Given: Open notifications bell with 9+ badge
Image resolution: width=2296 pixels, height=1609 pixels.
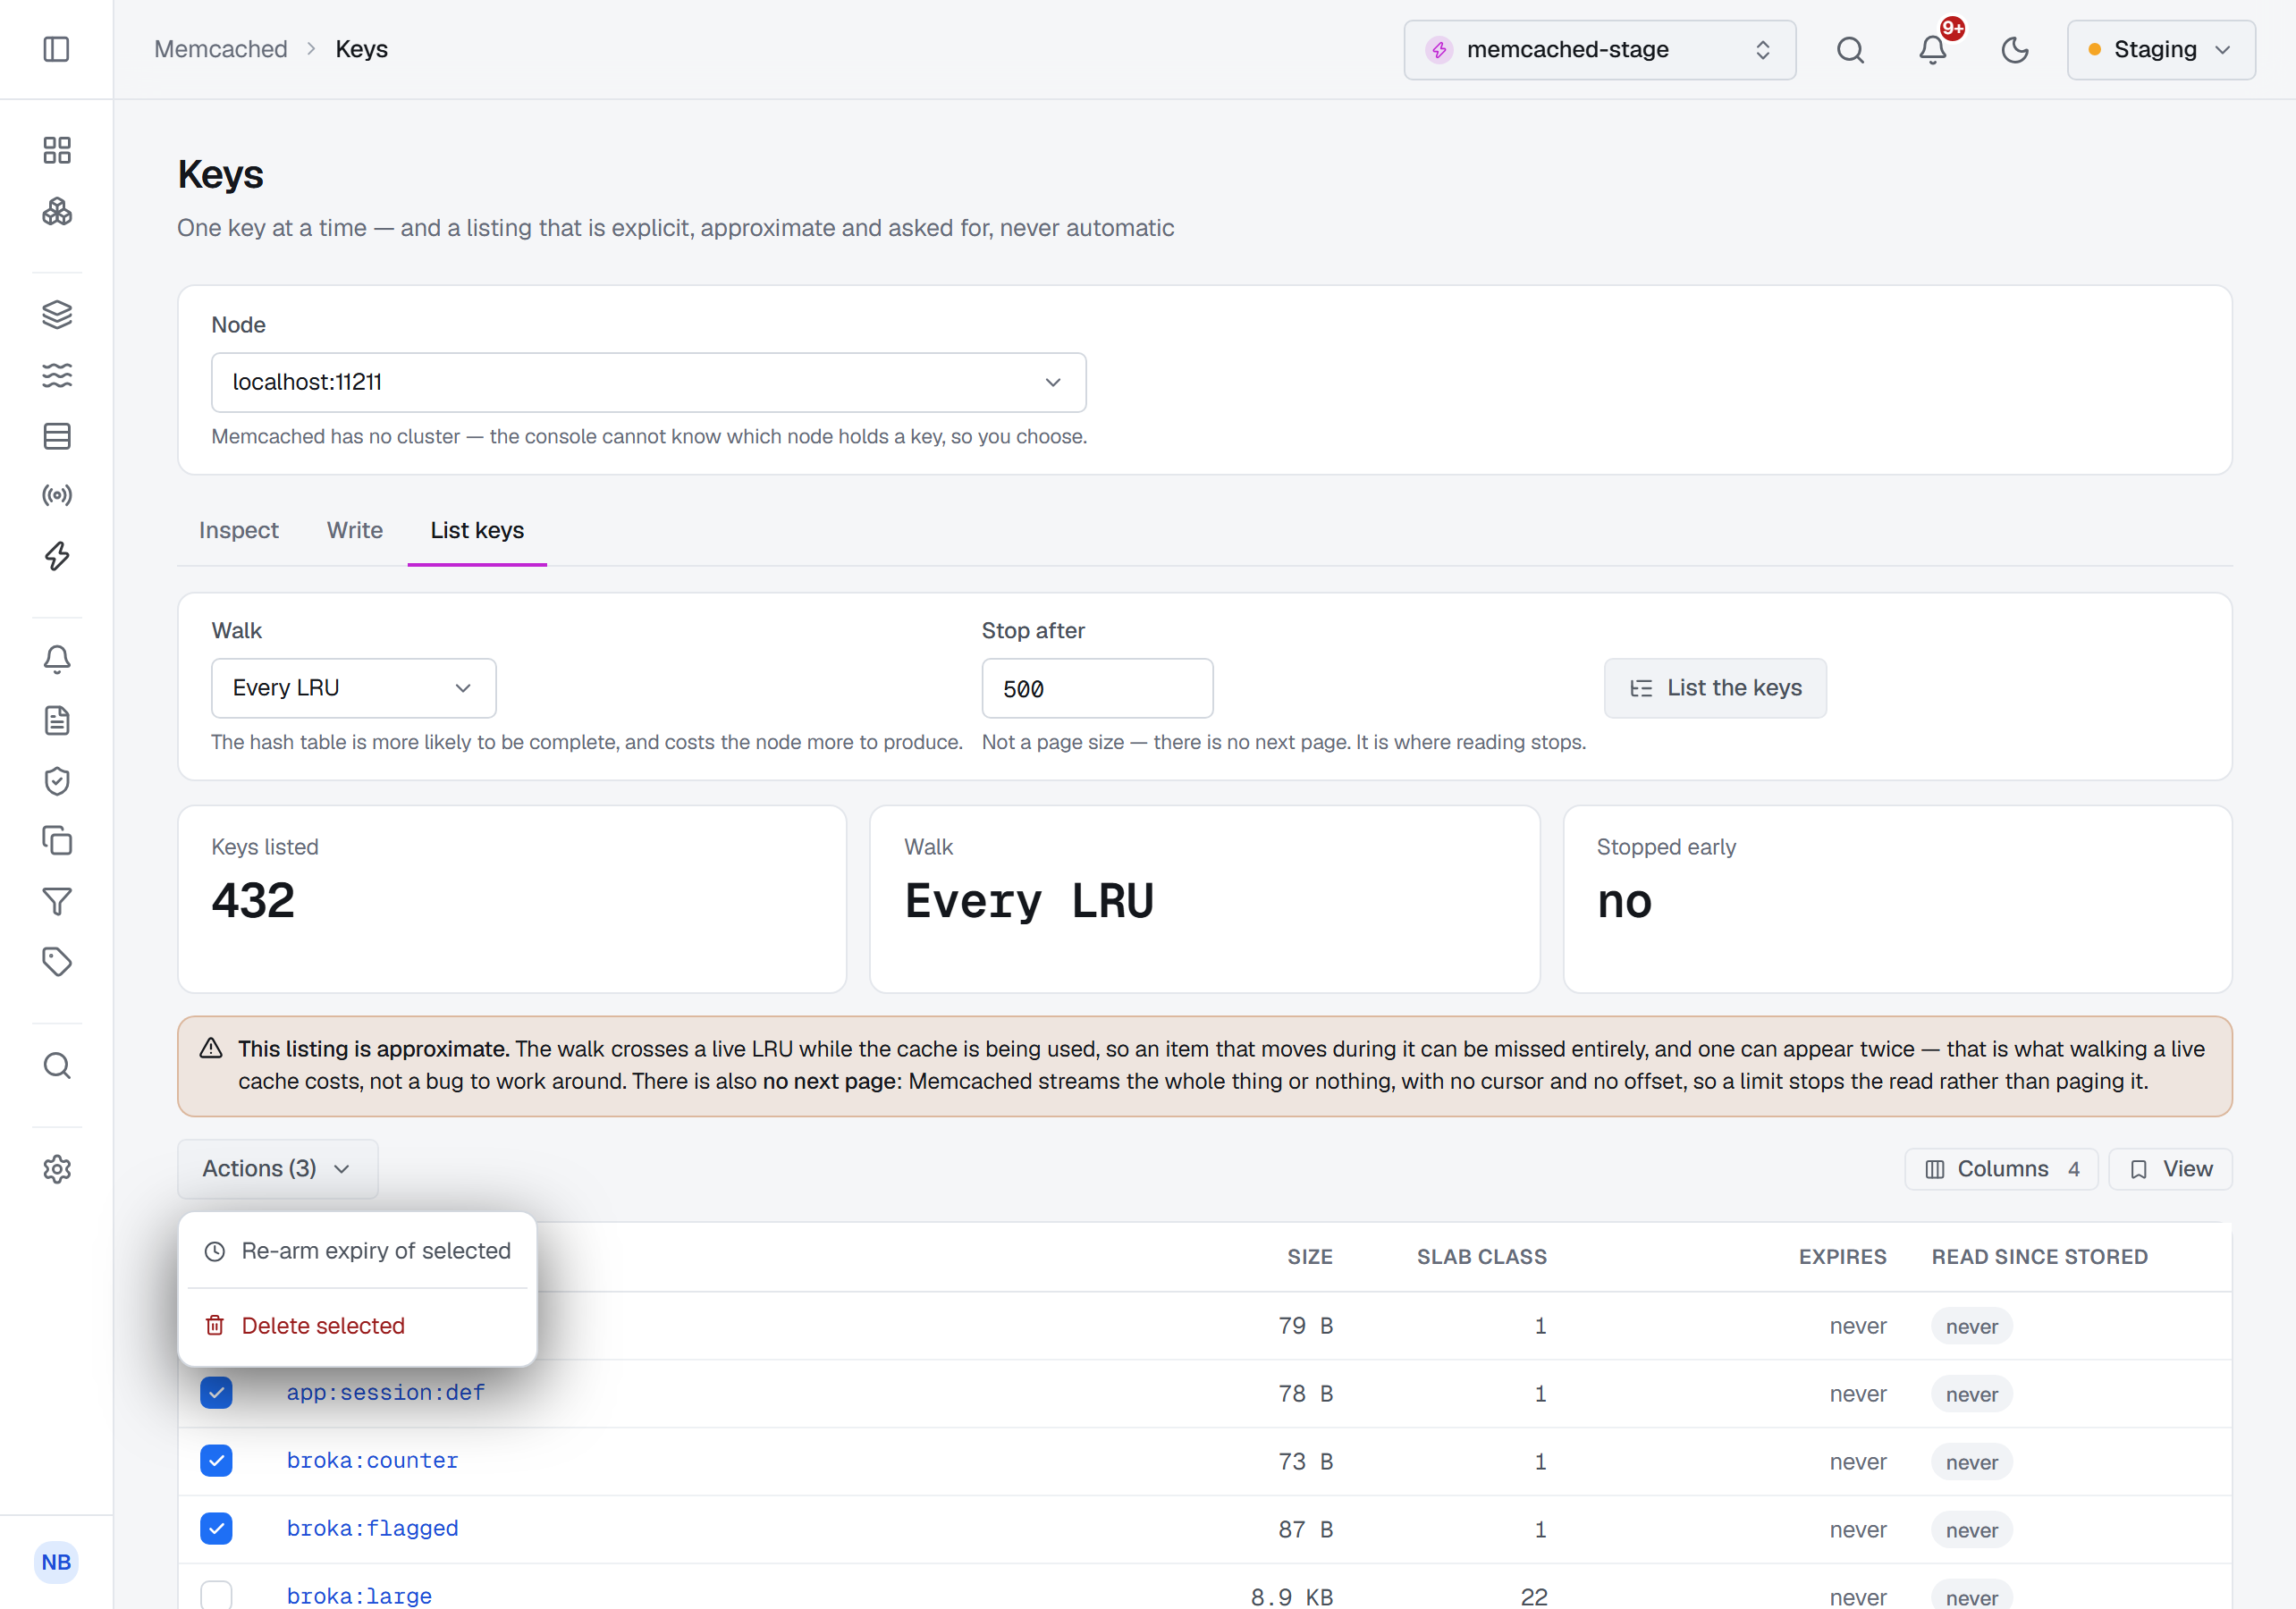Looking at the screenshot, I should click(1933, 50).
